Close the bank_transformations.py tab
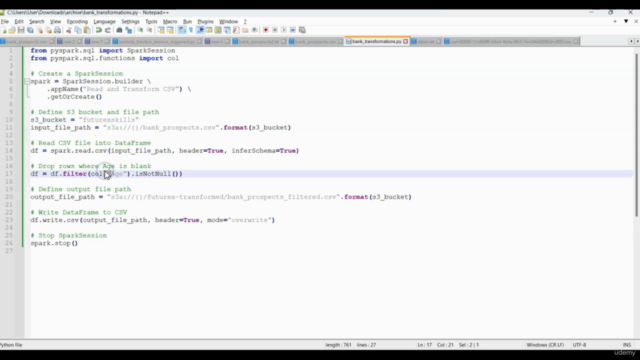 click(405, 42)
